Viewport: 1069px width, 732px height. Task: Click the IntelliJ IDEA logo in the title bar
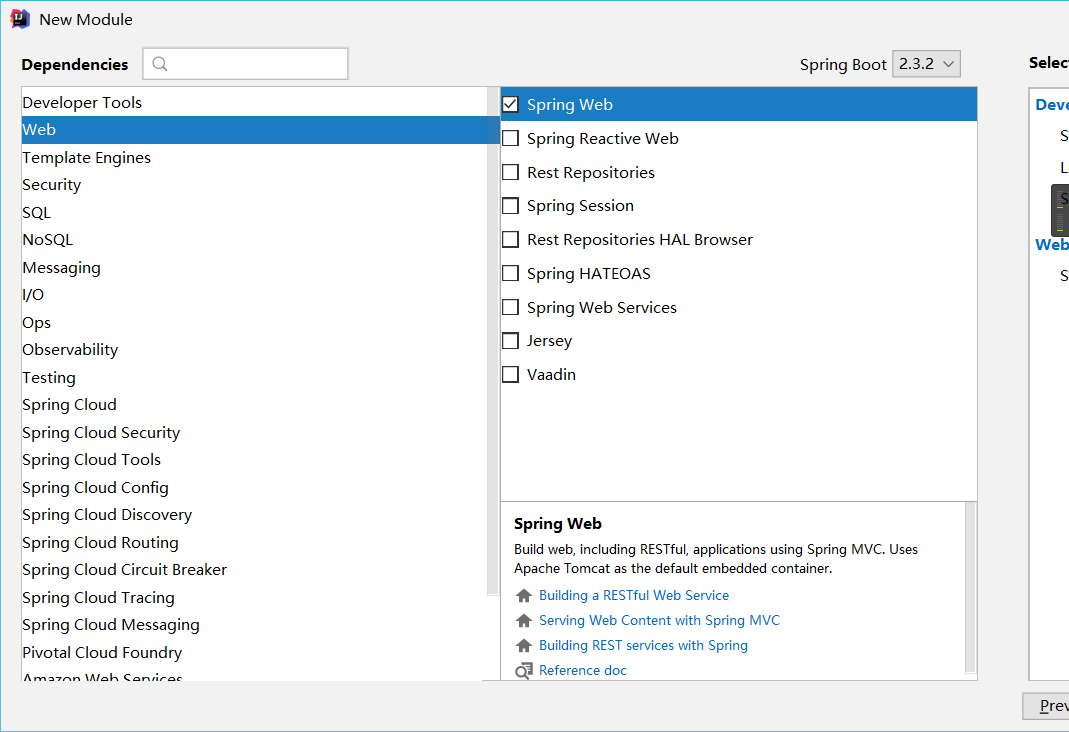pyautogui.click(x=20, y=19)
